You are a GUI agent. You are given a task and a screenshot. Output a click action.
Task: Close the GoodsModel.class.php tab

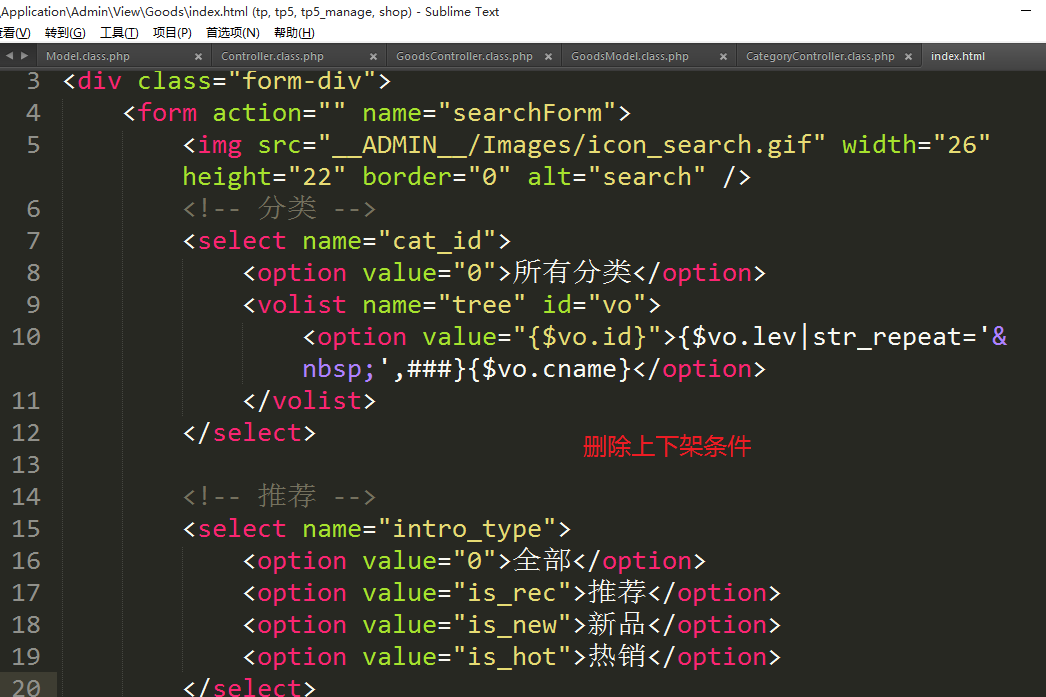pos(723,57)
